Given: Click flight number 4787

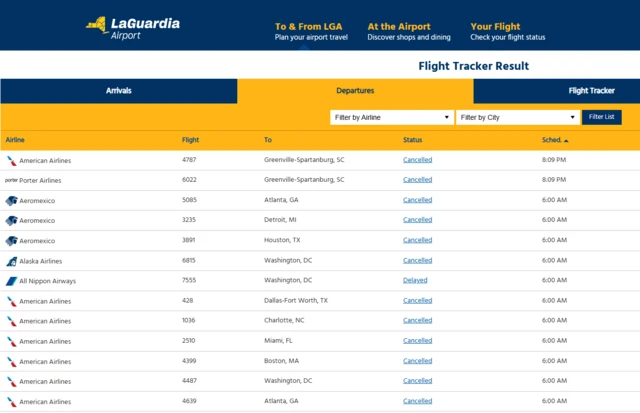Looking at the screenshot, I should pos(189,160).
